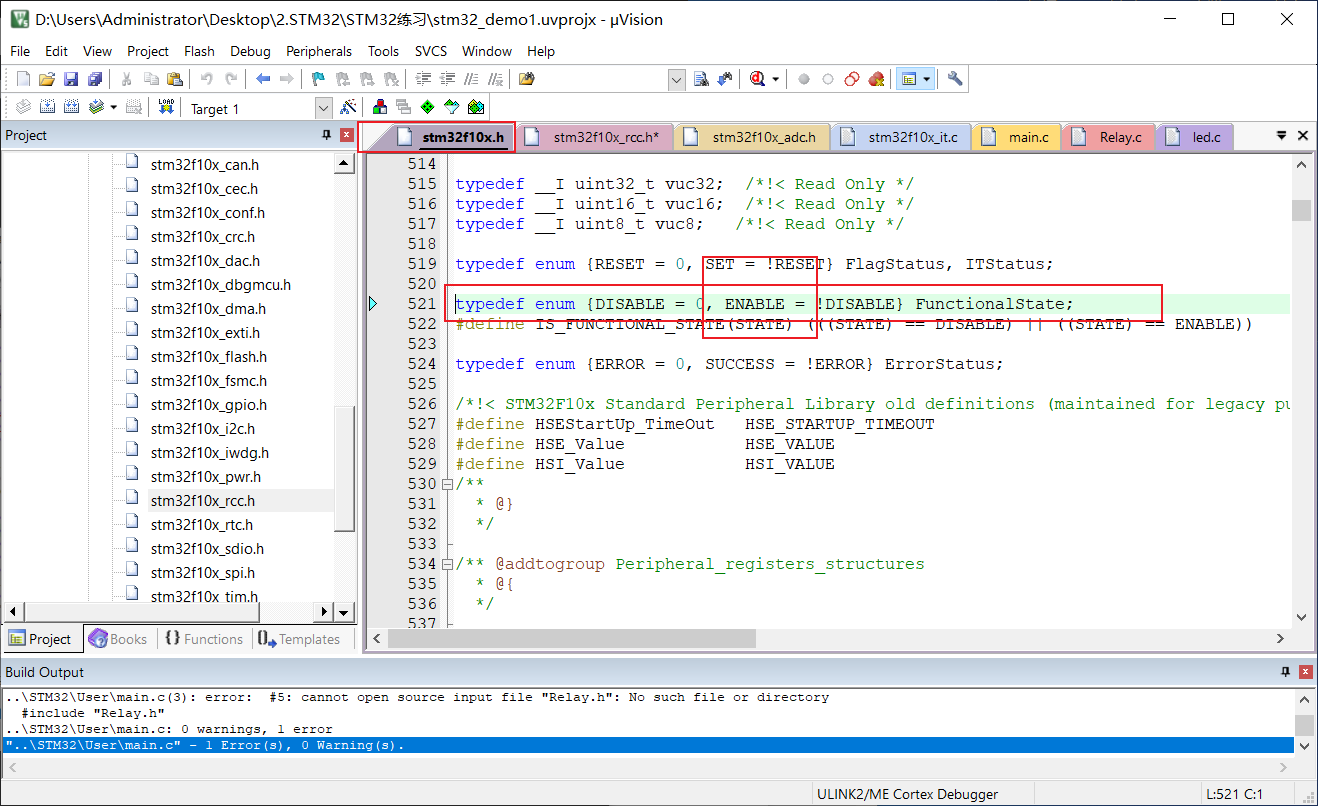The height and width of the screenshot is (806, 1318).
Task: Open the window layout dropdown arrow
Action: point(927,79)
